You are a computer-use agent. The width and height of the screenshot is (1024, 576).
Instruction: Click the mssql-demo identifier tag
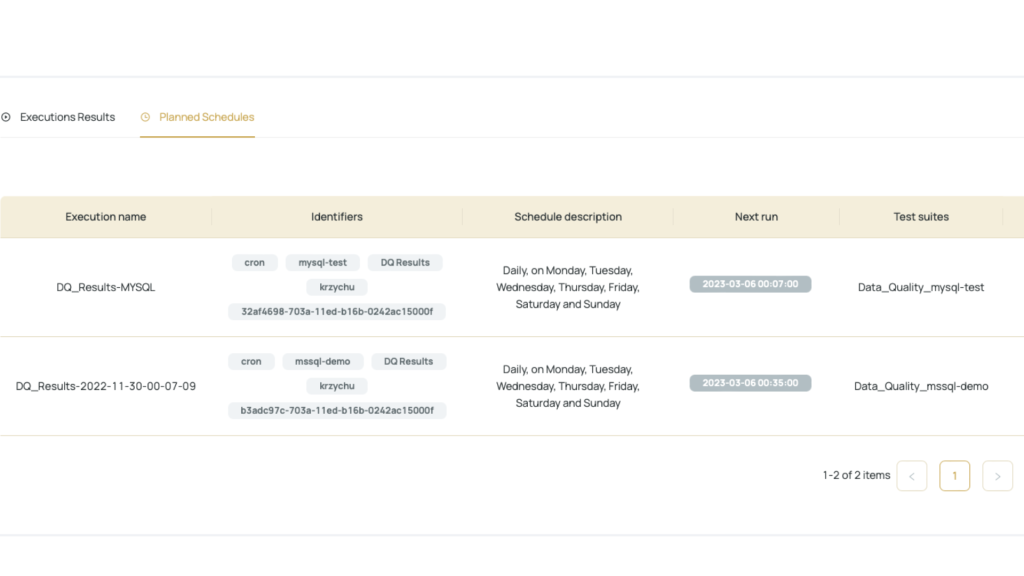(323, 361)
